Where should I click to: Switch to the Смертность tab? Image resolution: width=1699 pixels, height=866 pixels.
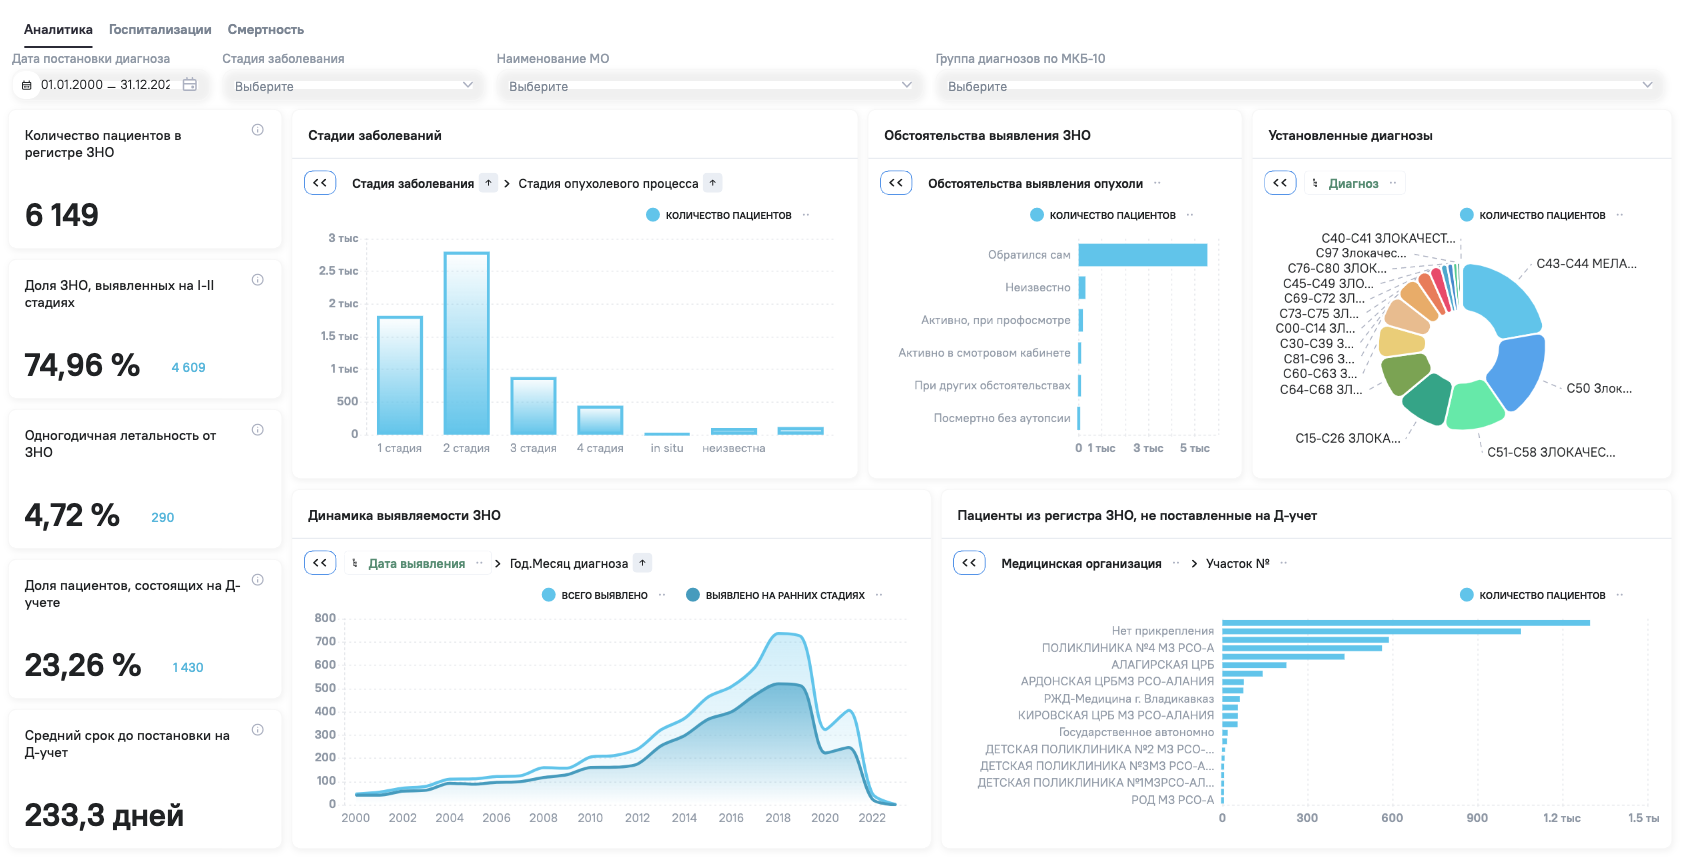coord(266,30)
